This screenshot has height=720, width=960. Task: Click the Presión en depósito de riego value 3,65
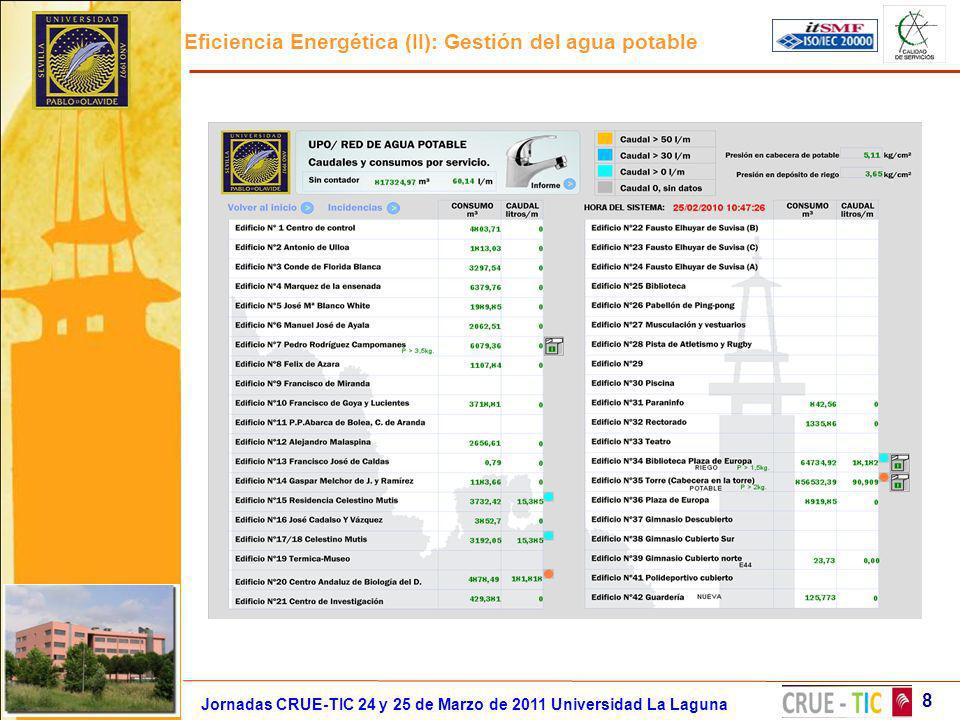coord(874,174)
